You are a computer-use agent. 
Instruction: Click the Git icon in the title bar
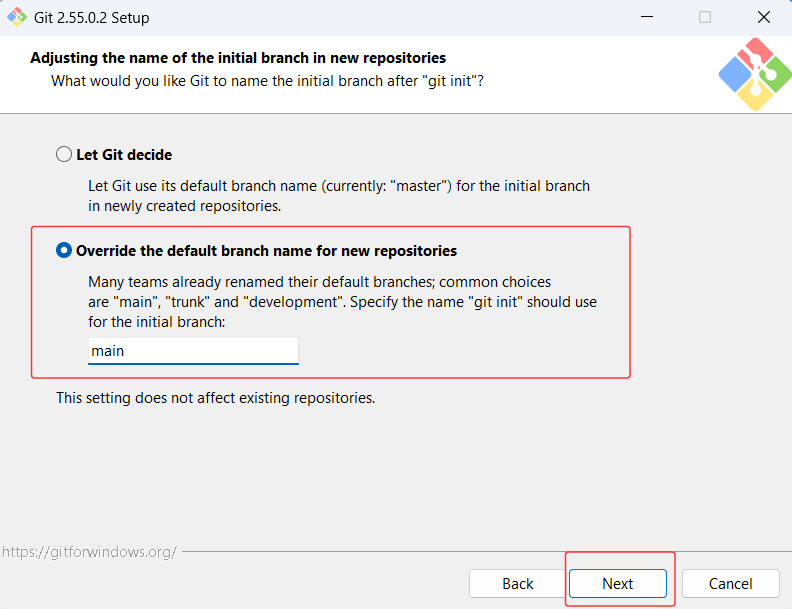17,17
